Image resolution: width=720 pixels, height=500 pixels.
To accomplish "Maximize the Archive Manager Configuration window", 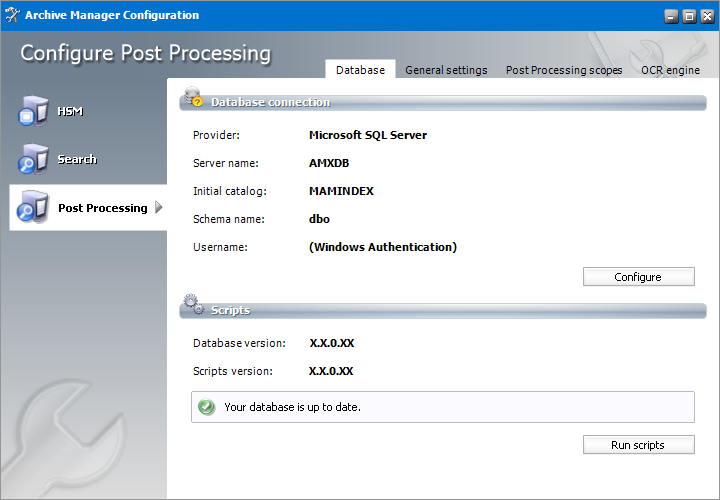I will (688, 16).
